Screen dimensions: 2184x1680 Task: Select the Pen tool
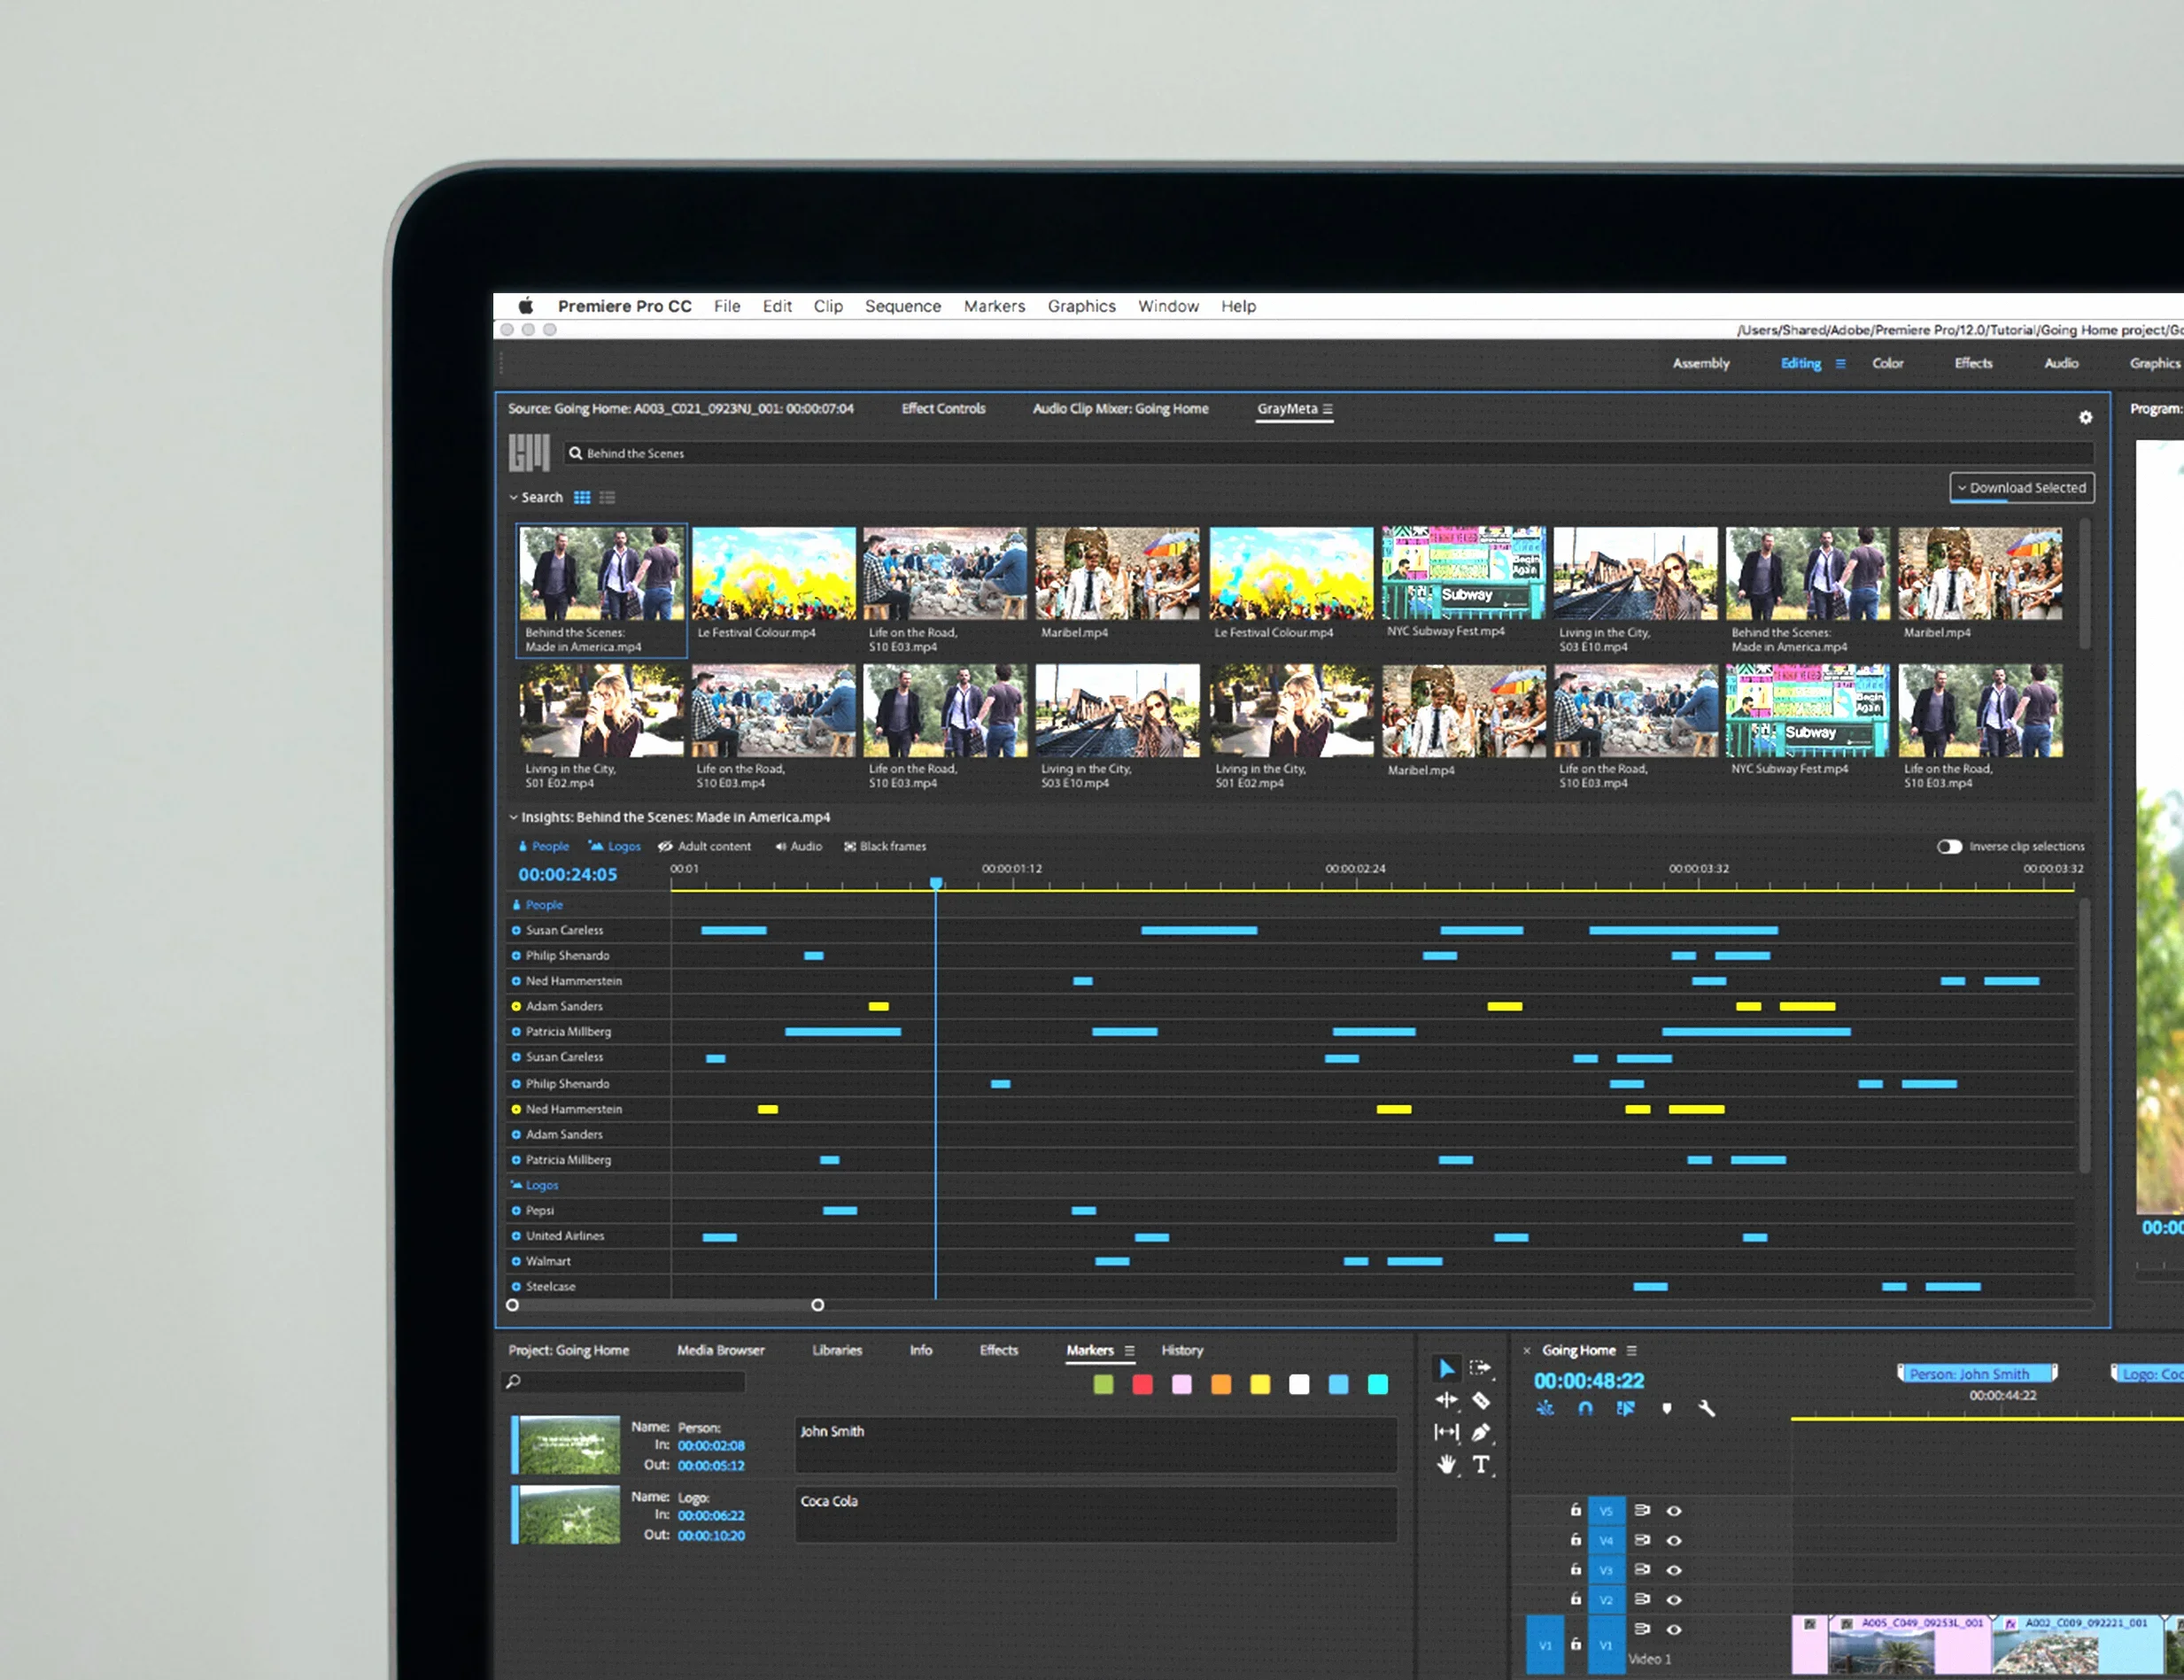[1481, 1432]
